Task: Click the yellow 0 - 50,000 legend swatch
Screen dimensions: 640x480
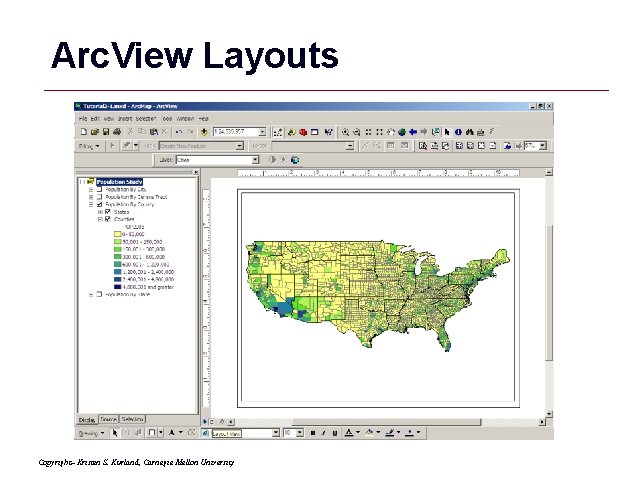Action: [x=118, y=234]
